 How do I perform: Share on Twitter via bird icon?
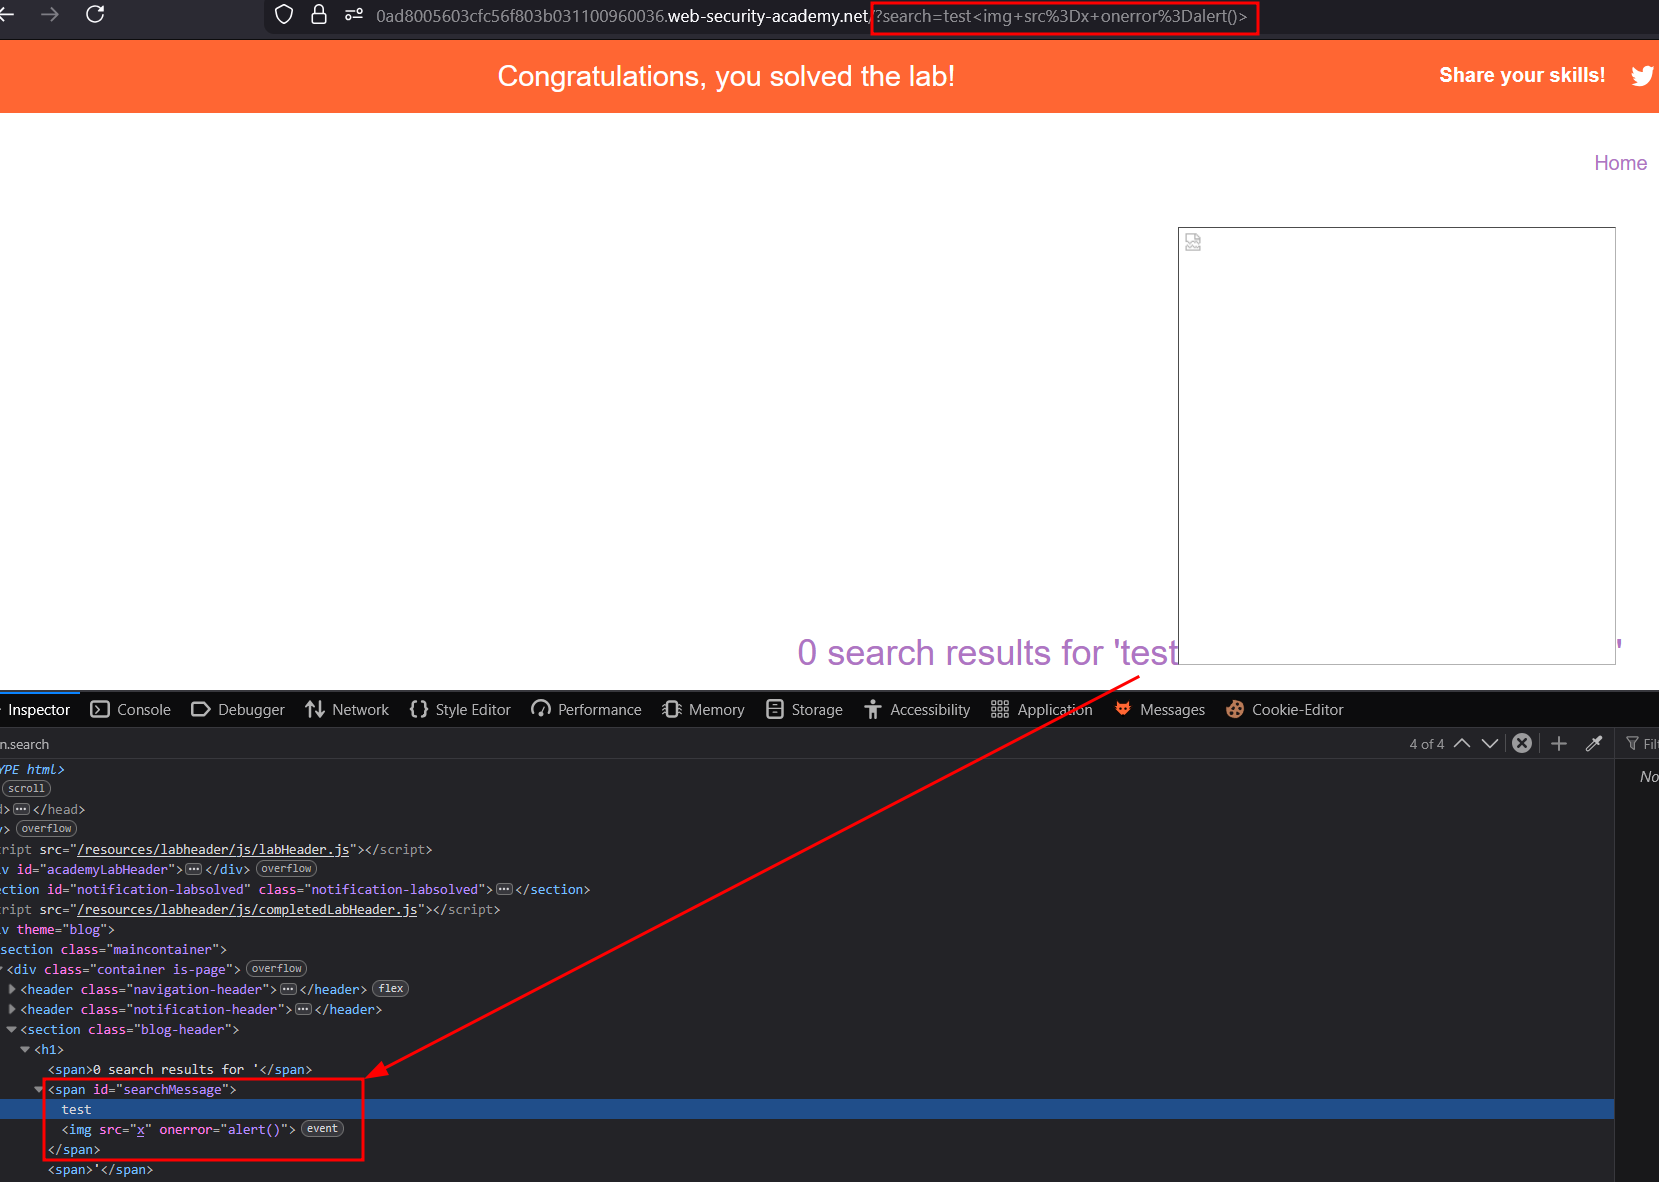click(1641, 76)
